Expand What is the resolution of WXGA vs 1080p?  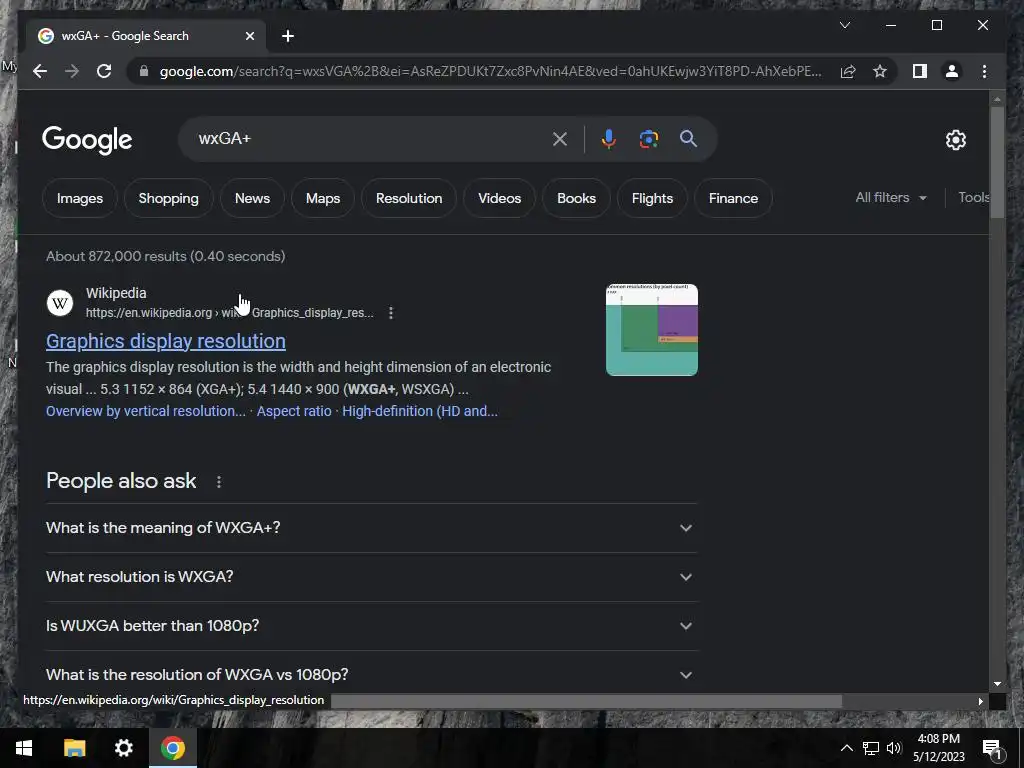[x=371, y=675]
